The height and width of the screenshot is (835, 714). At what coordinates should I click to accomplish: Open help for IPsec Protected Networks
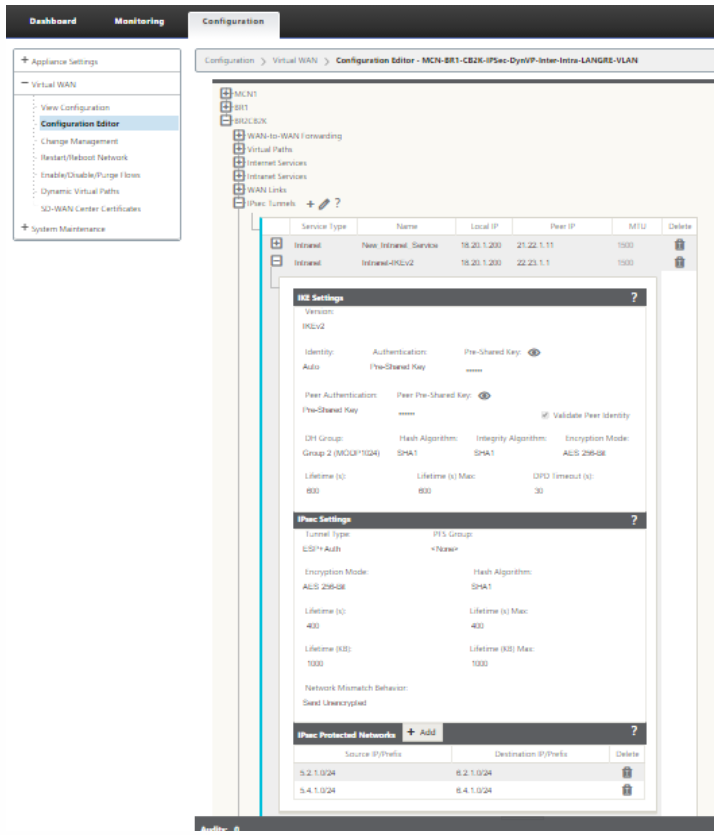[634, 731]
